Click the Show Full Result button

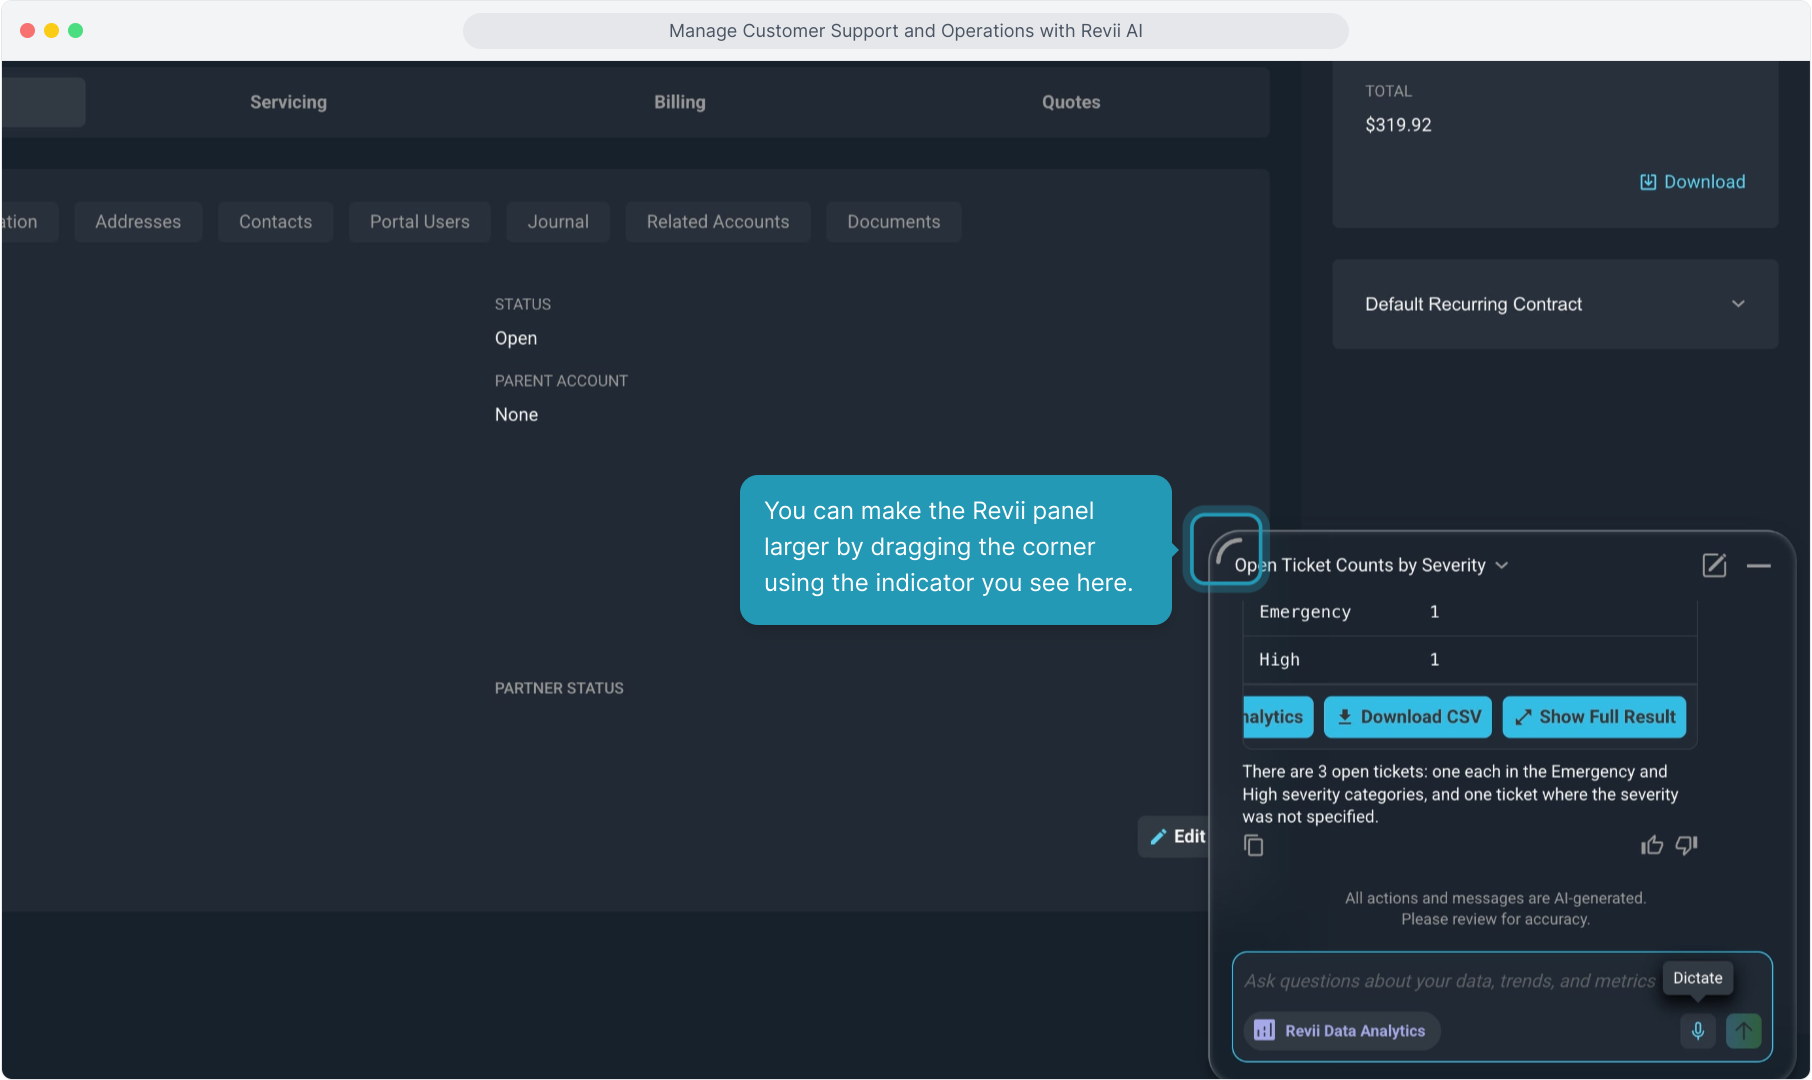(x=1594, y=717)
